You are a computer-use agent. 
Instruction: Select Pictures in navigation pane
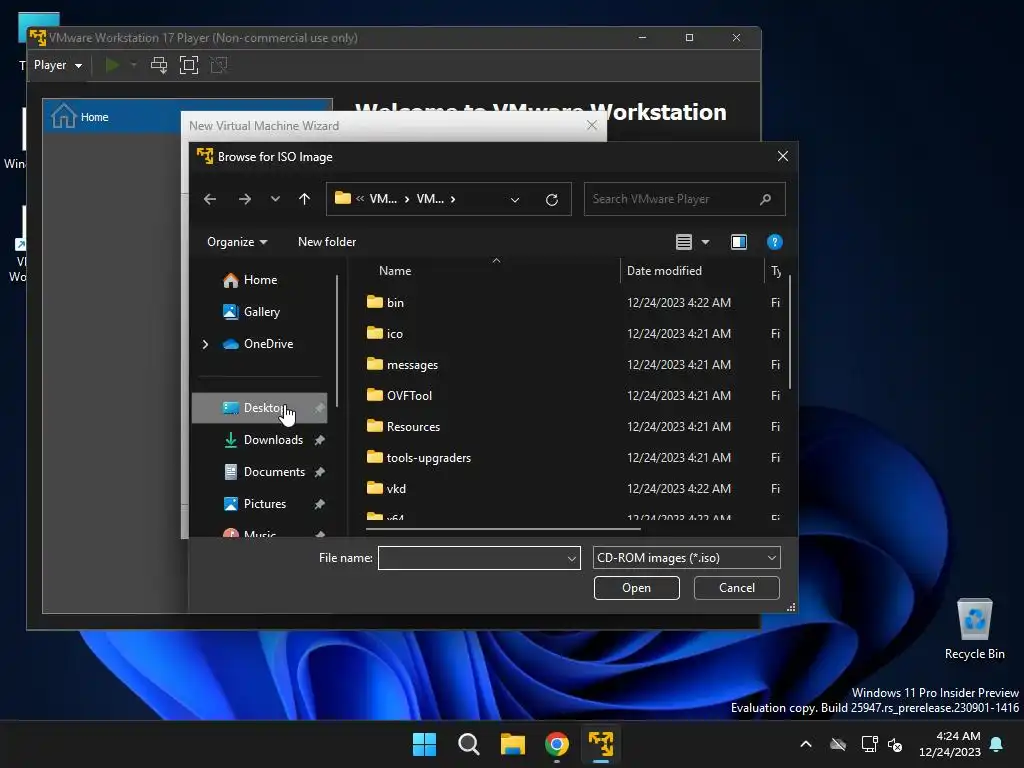click(264, 504)
